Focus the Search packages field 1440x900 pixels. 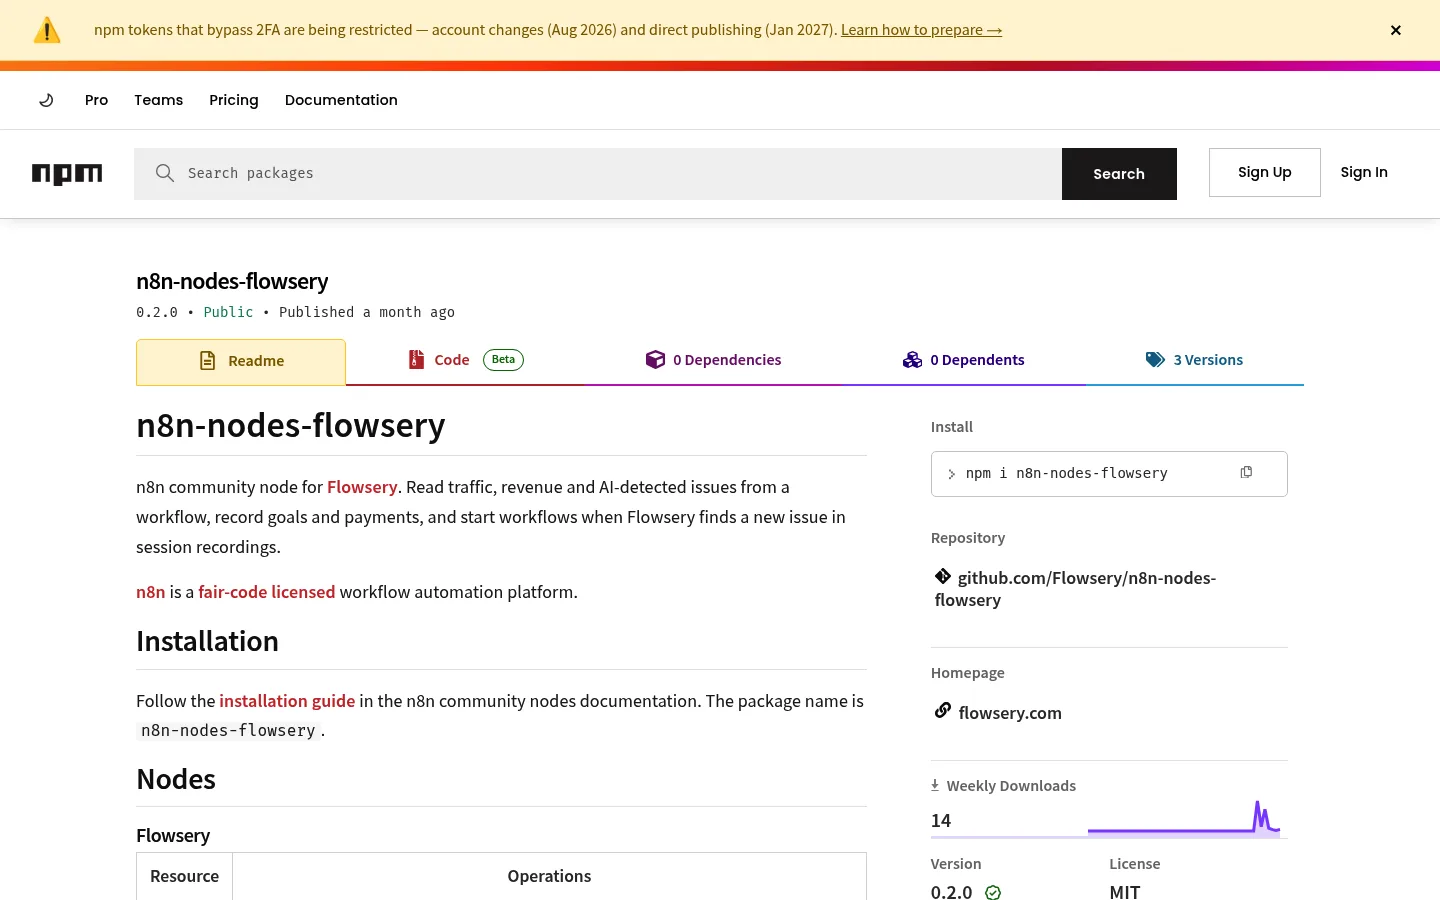coord(598,174)
